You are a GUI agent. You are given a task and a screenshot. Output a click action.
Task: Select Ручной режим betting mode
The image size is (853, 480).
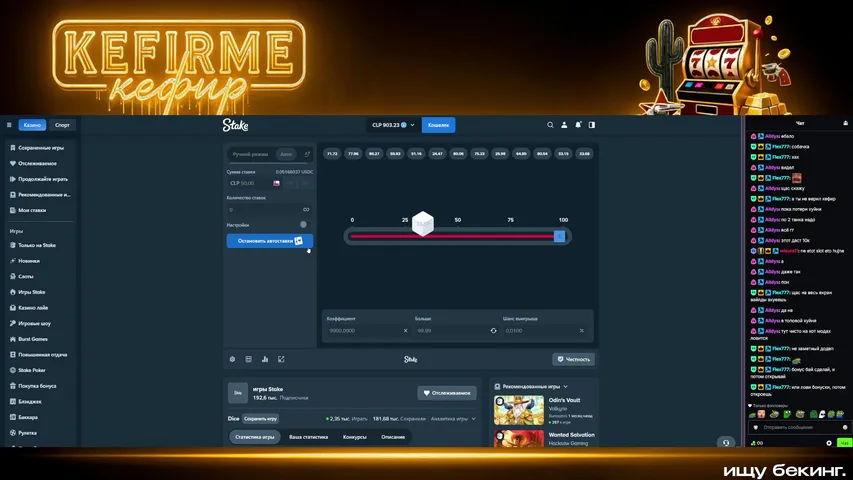(x=250, y=155)
